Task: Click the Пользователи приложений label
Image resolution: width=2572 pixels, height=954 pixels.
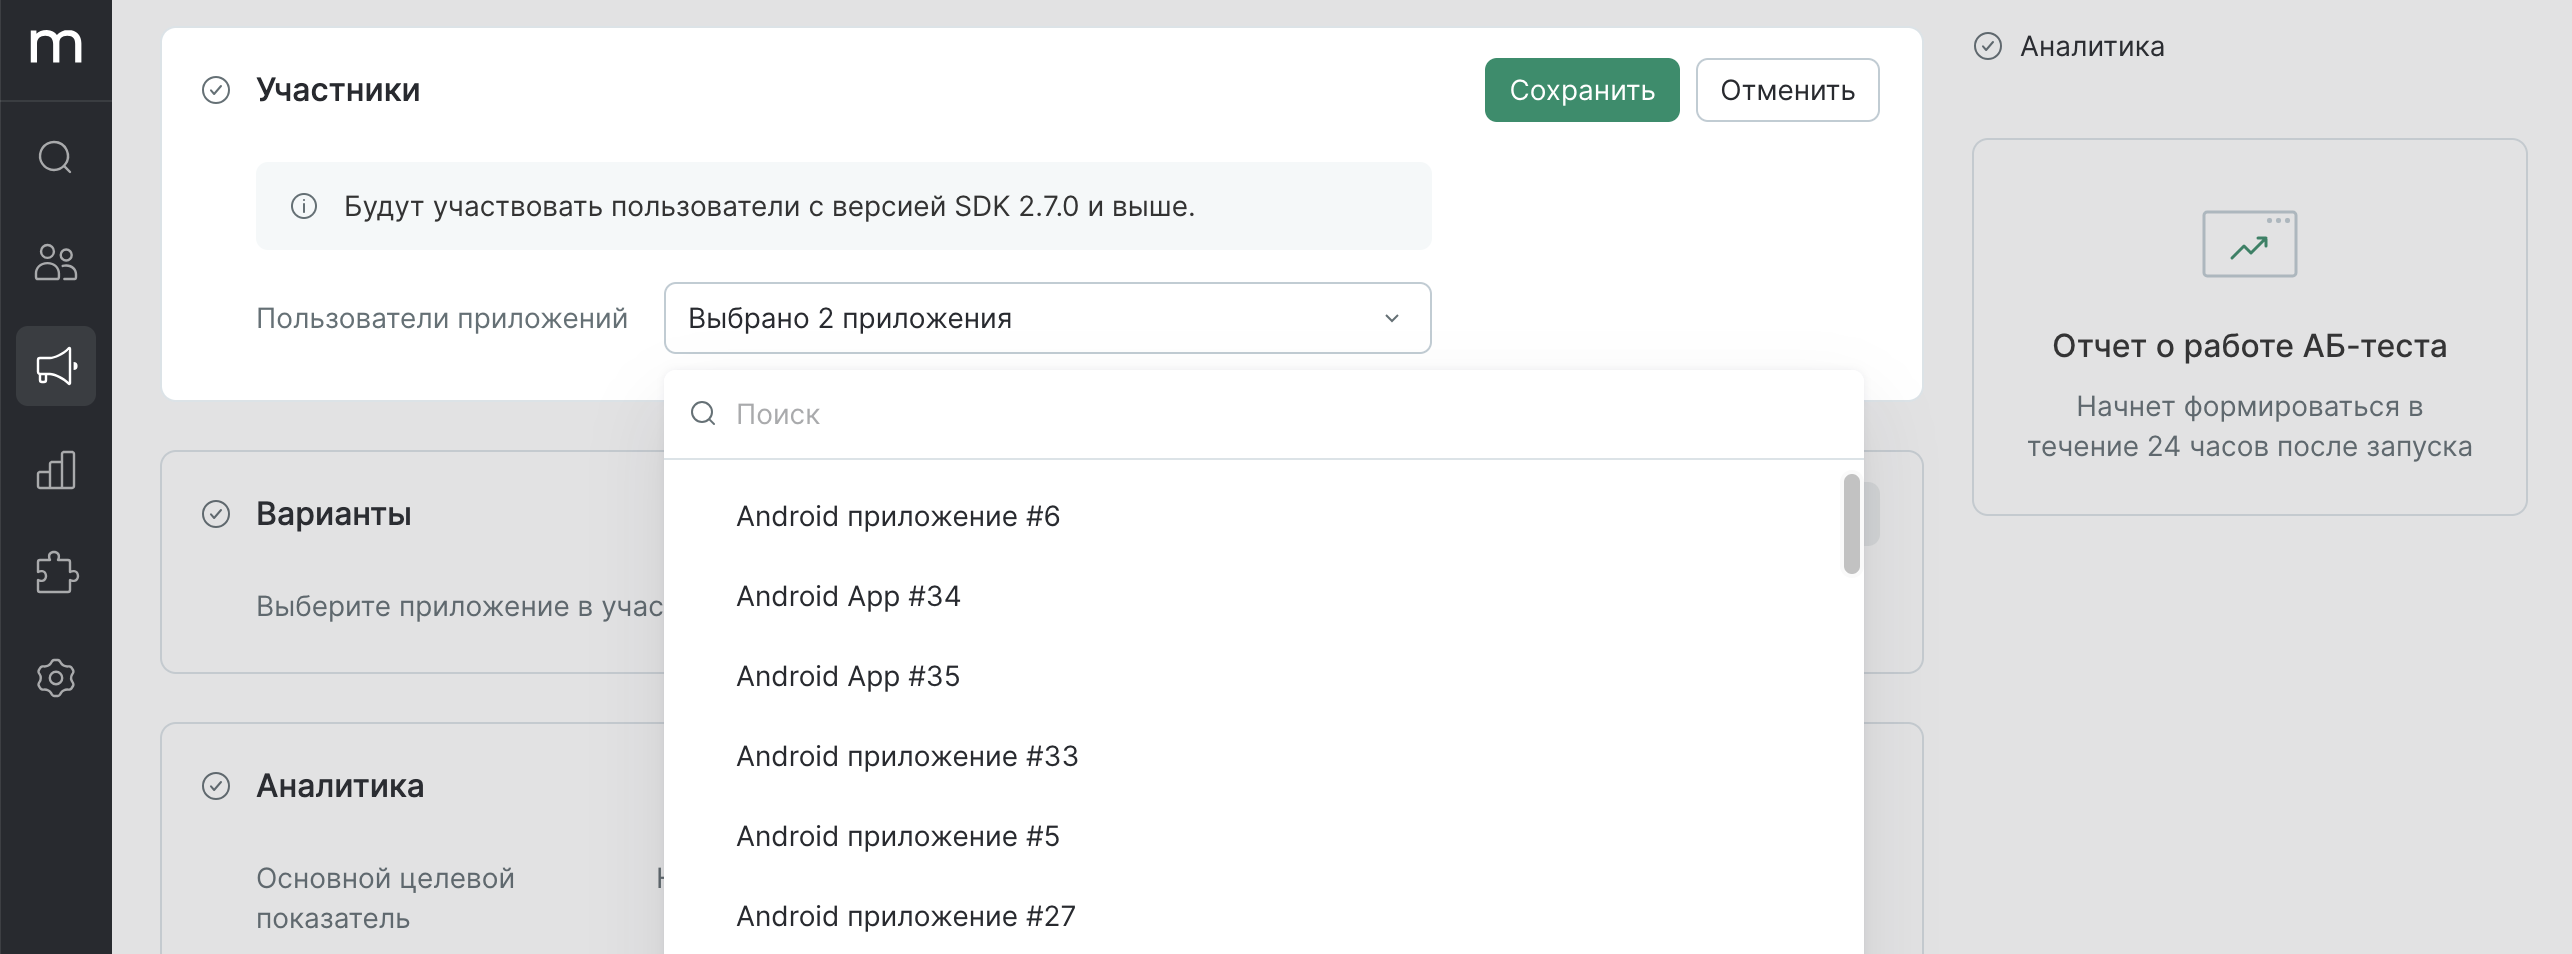Action: point(442,318)
